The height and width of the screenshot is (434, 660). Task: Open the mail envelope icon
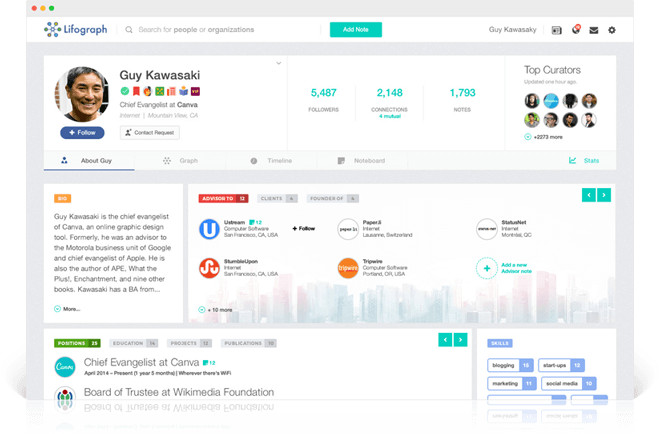click(x=593, y=30)
